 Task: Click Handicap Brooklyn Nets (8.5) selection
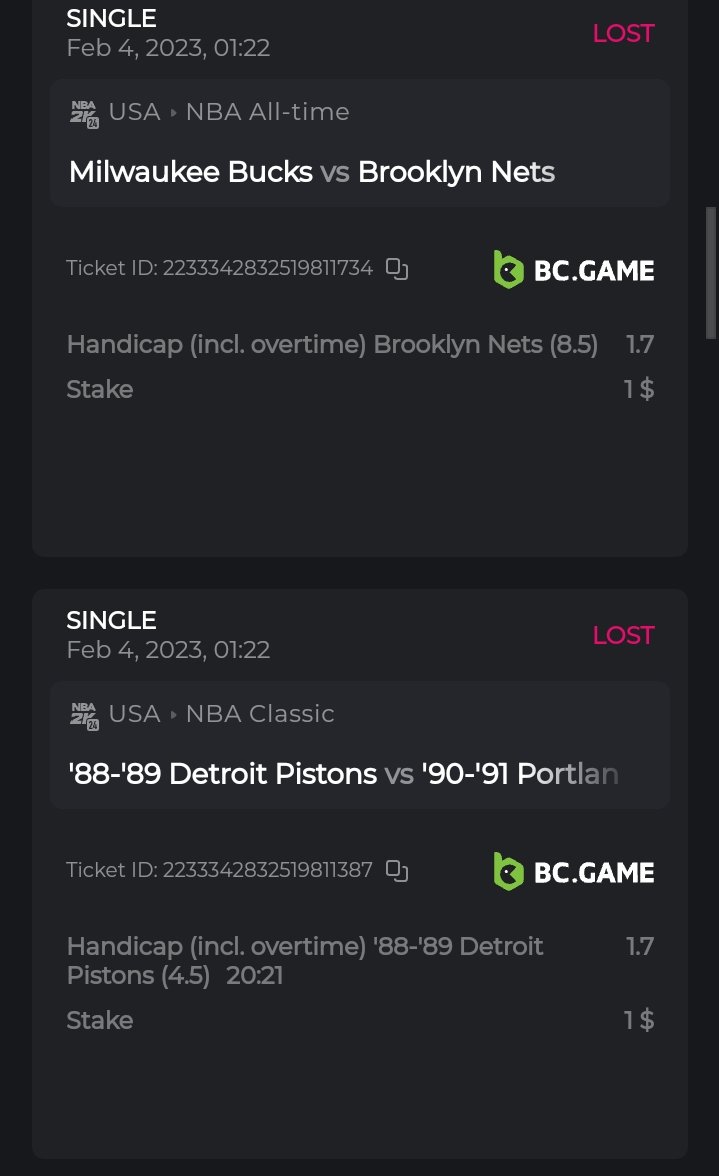click(332, 345)
